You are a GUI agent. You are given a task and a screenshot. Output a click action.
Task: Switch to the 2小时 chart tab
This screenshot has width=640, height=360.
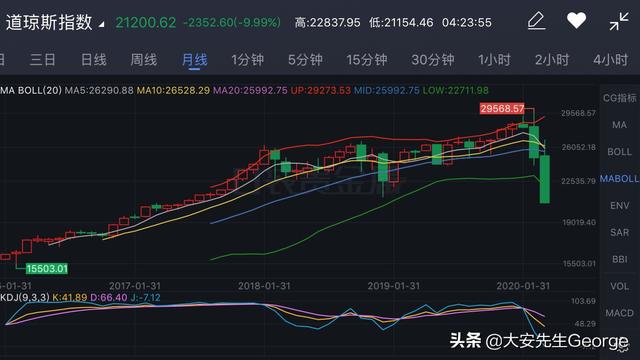coord(552,60)
